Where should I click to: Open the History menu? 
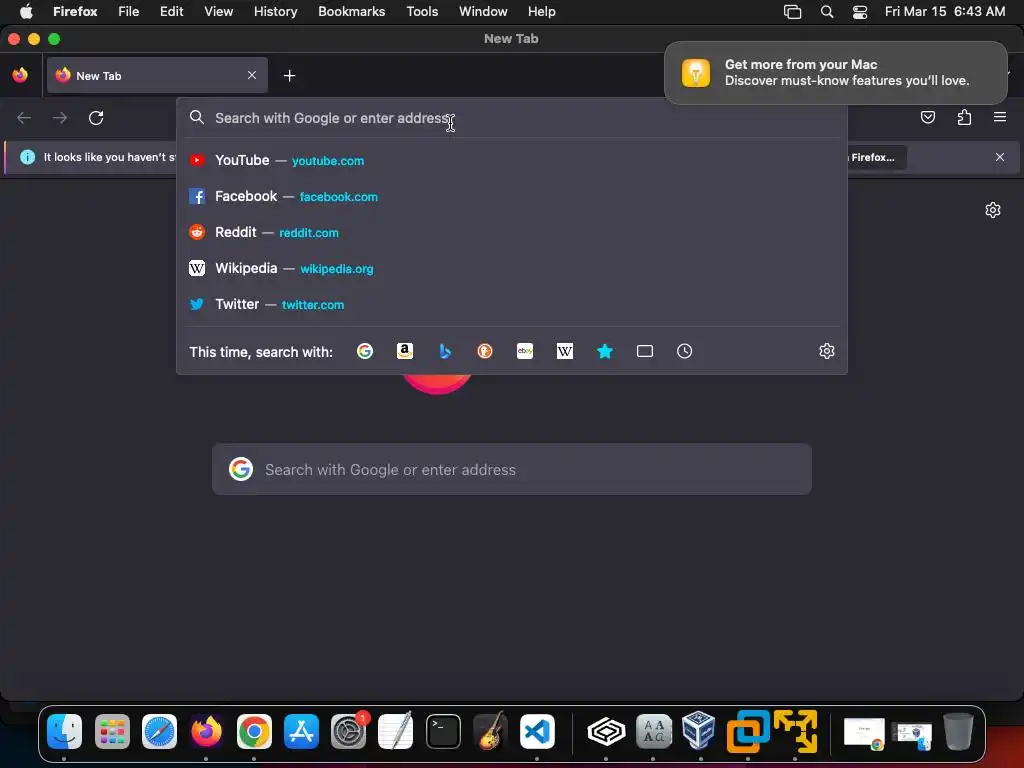[276, 11]
